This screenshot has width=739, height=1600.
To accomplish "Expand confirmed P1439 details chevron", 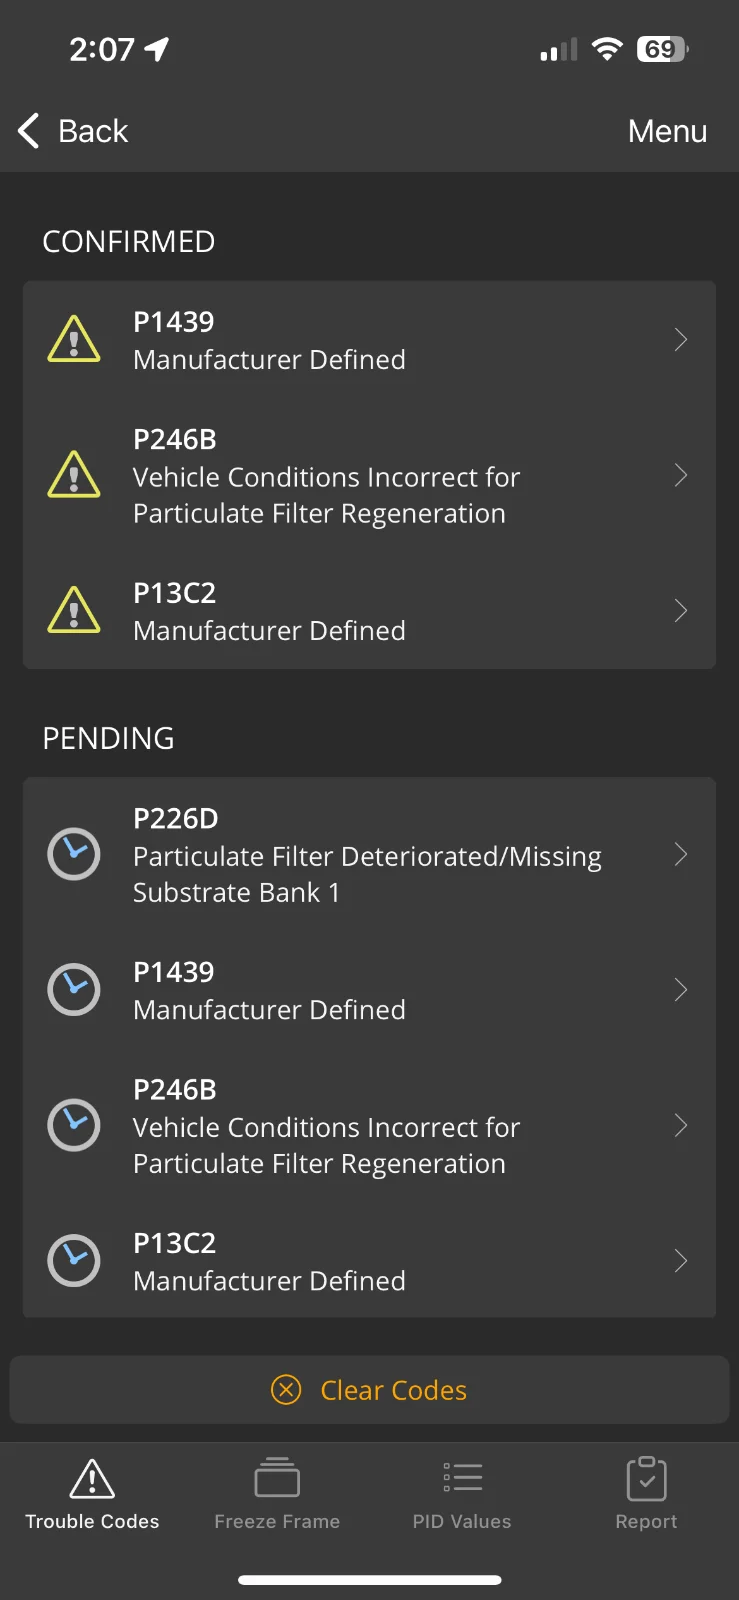I will coord(681,340).
